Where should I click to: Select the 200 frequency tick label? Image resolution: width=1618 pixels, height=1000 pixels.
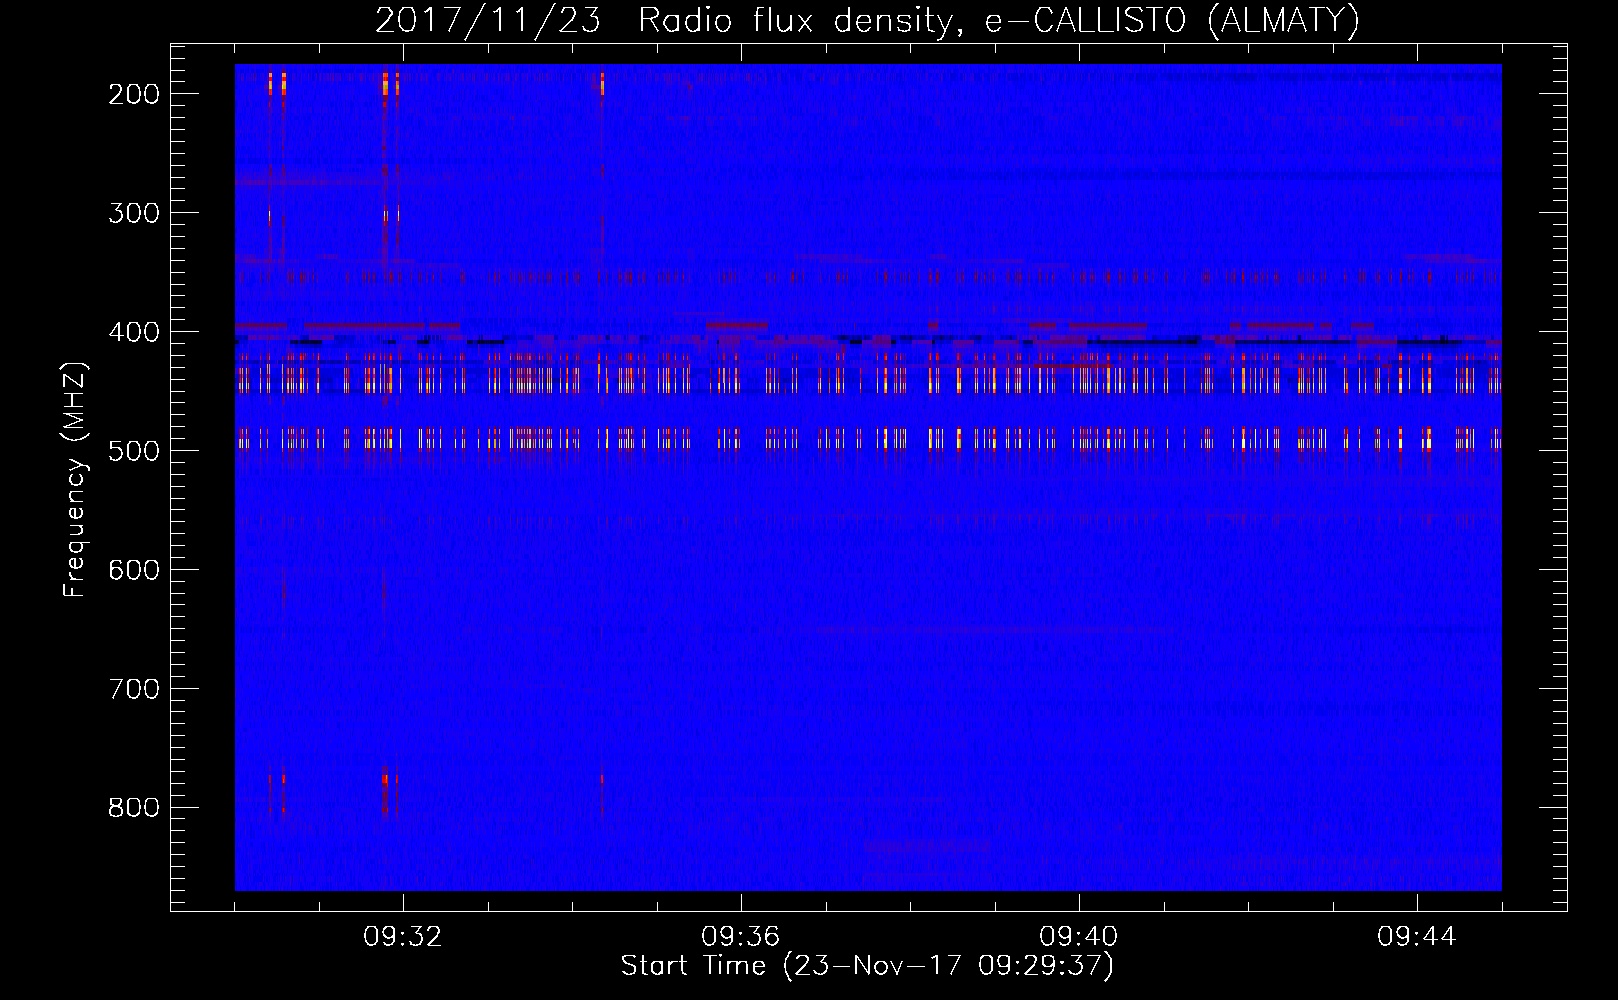point(134,94)
